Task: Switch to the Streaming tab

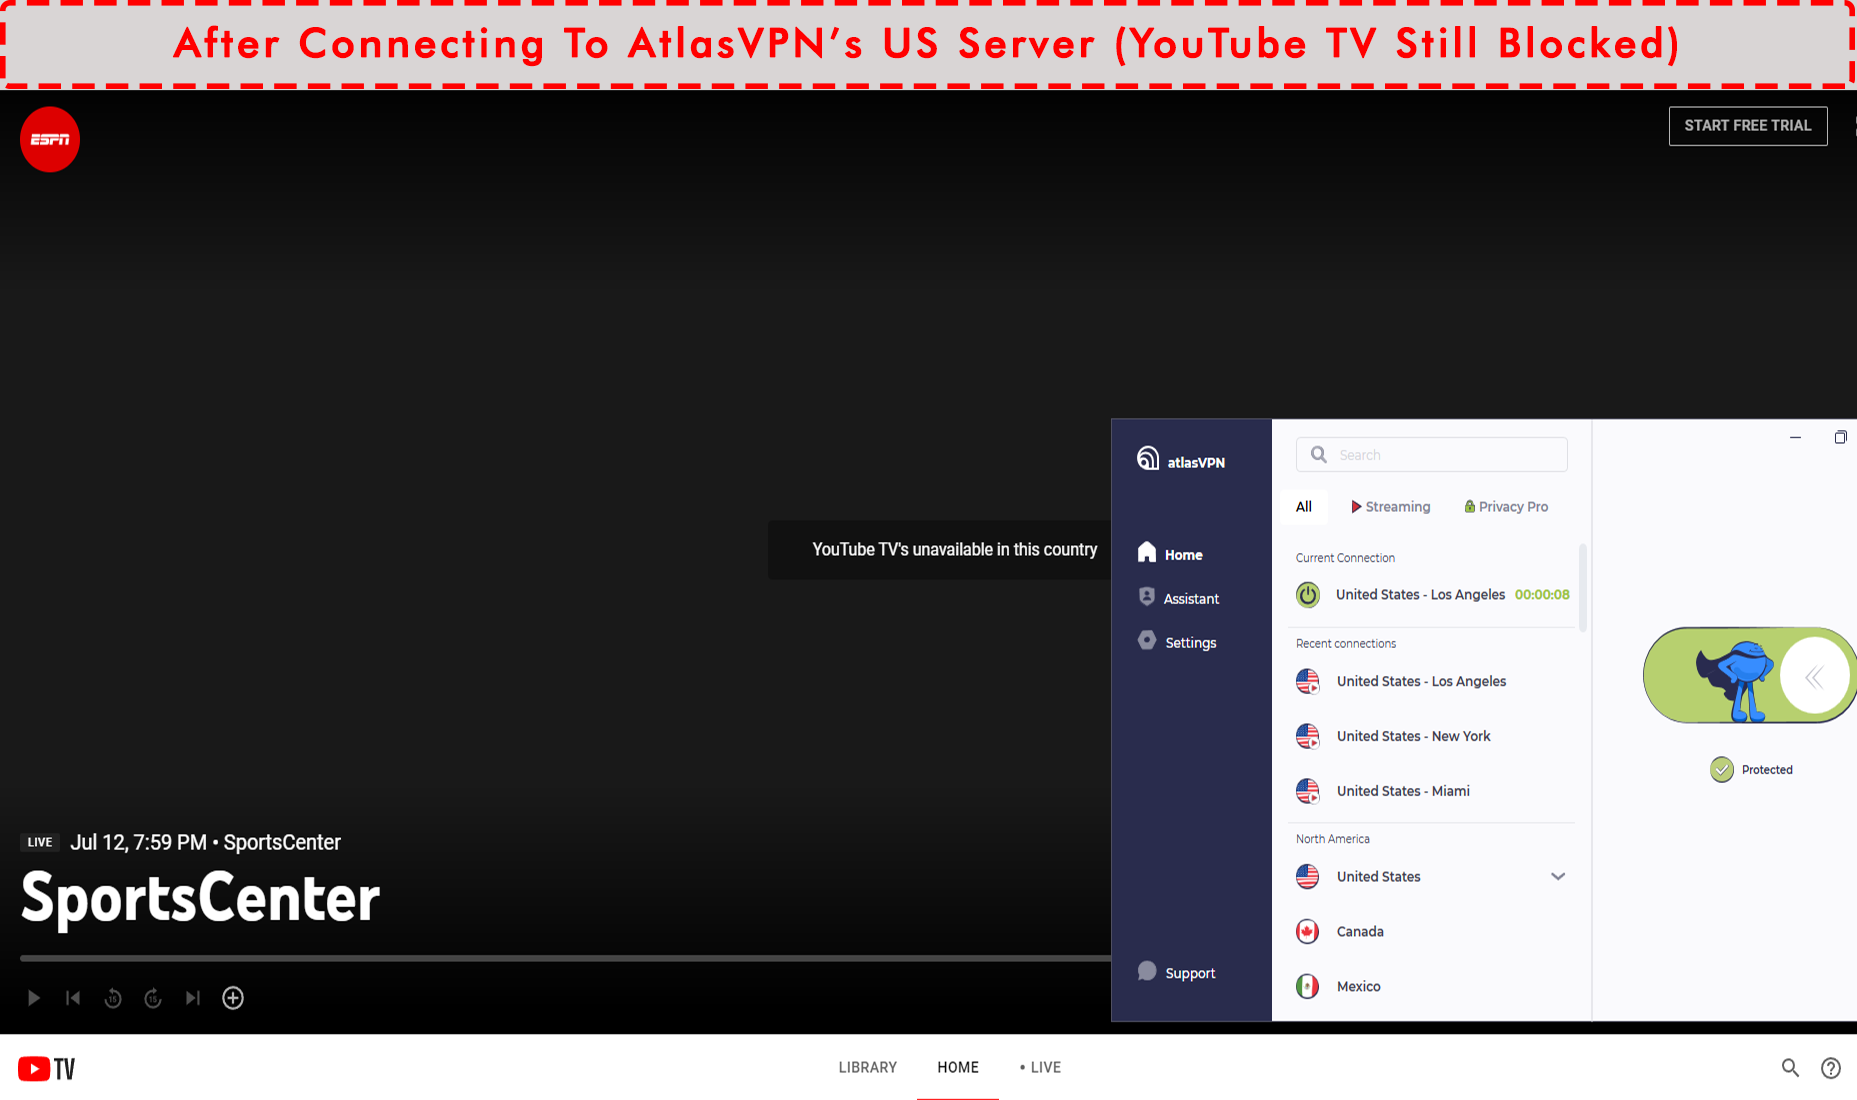Action: [x=1390, y=506]
